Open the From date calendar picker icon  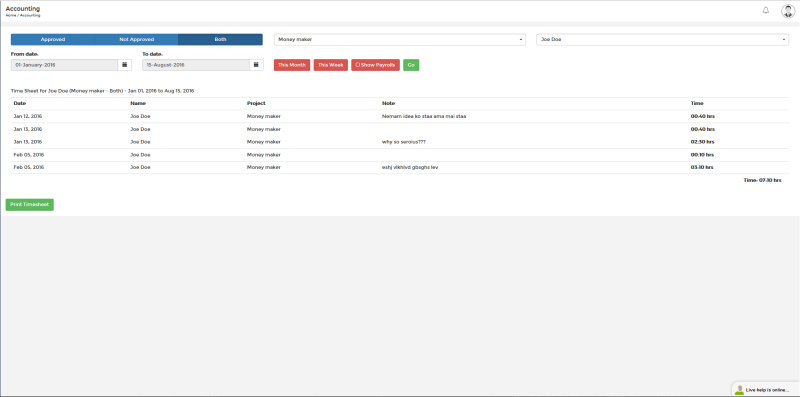click(124, 65)
